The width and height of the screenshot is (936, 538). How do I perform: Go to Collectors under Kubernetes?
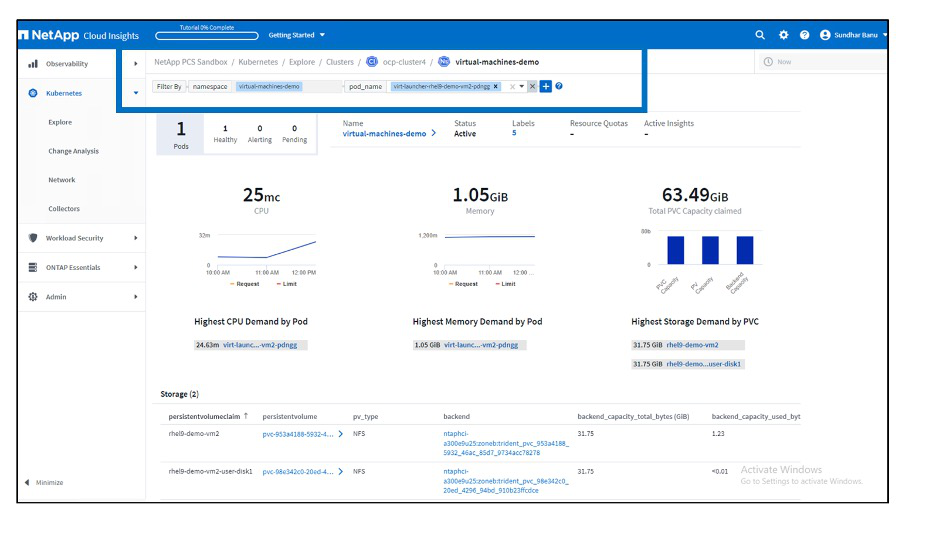(64, 209)
